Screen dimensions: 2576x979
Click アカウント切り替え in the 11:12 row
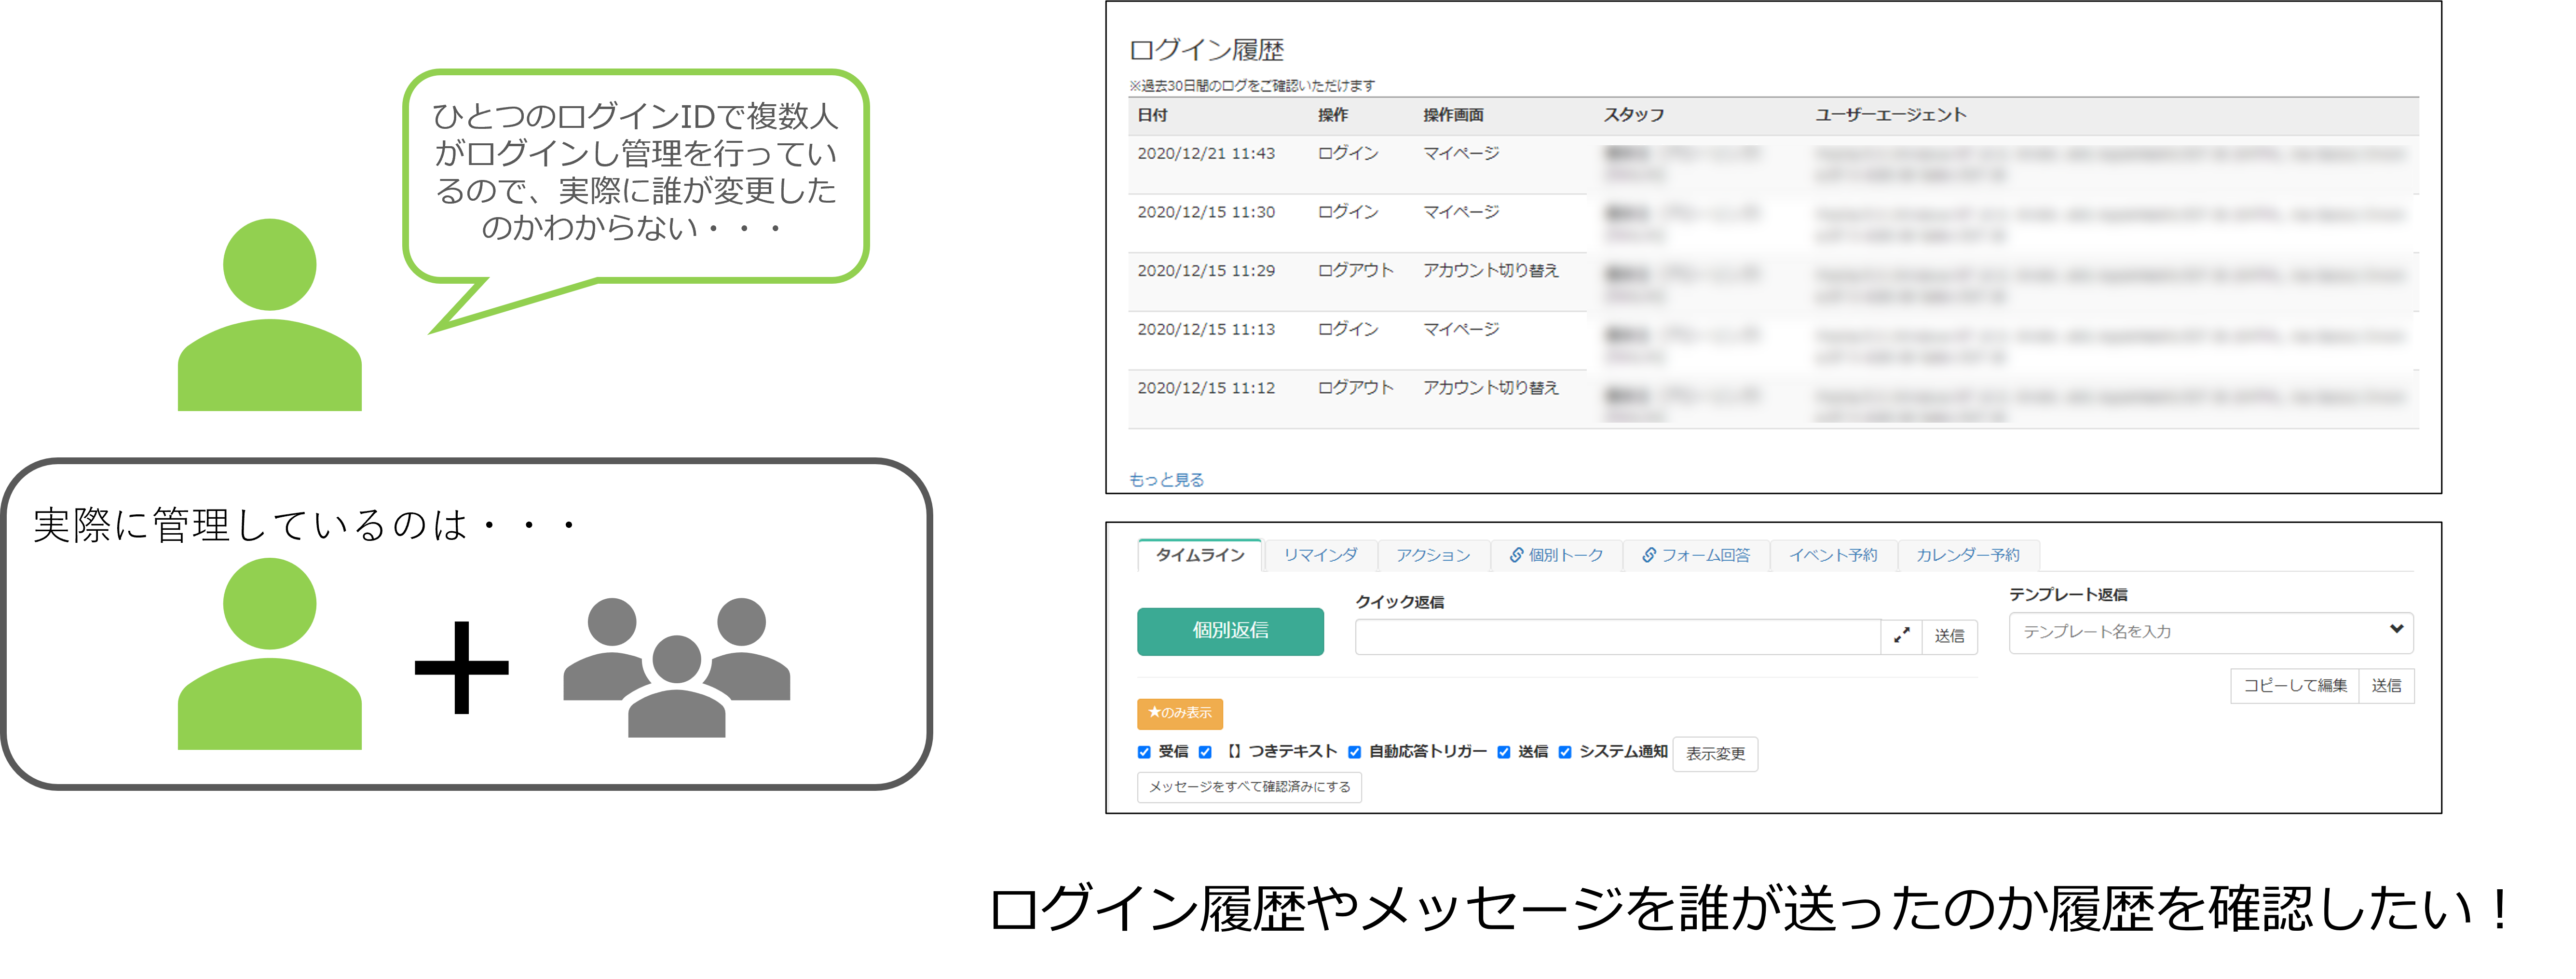tap(1490, 388)
